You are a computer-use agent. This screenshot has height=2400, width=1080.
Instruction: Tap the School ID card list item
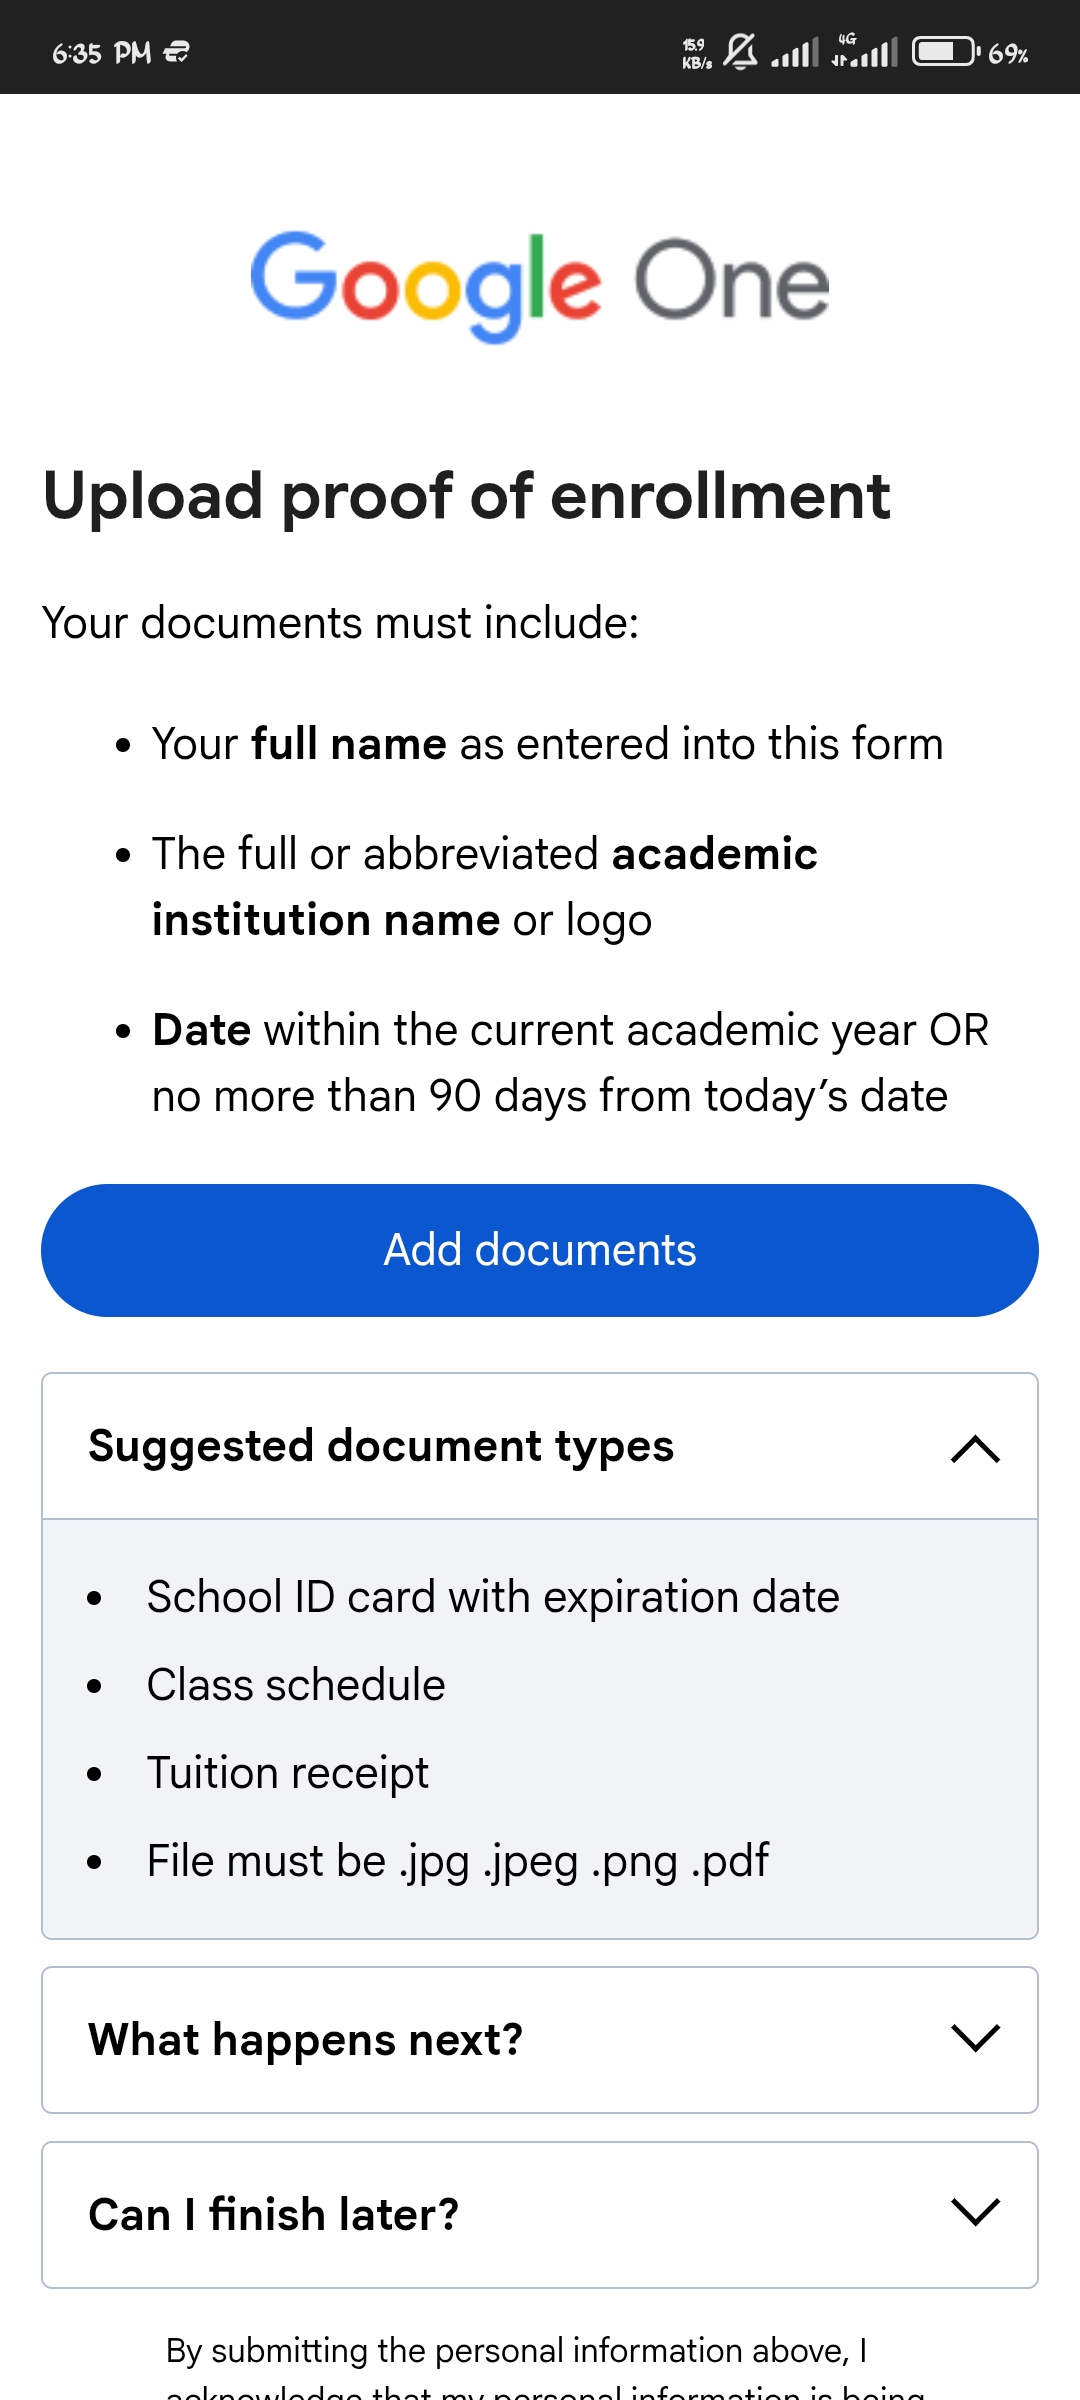click(x=493, y=1597)
